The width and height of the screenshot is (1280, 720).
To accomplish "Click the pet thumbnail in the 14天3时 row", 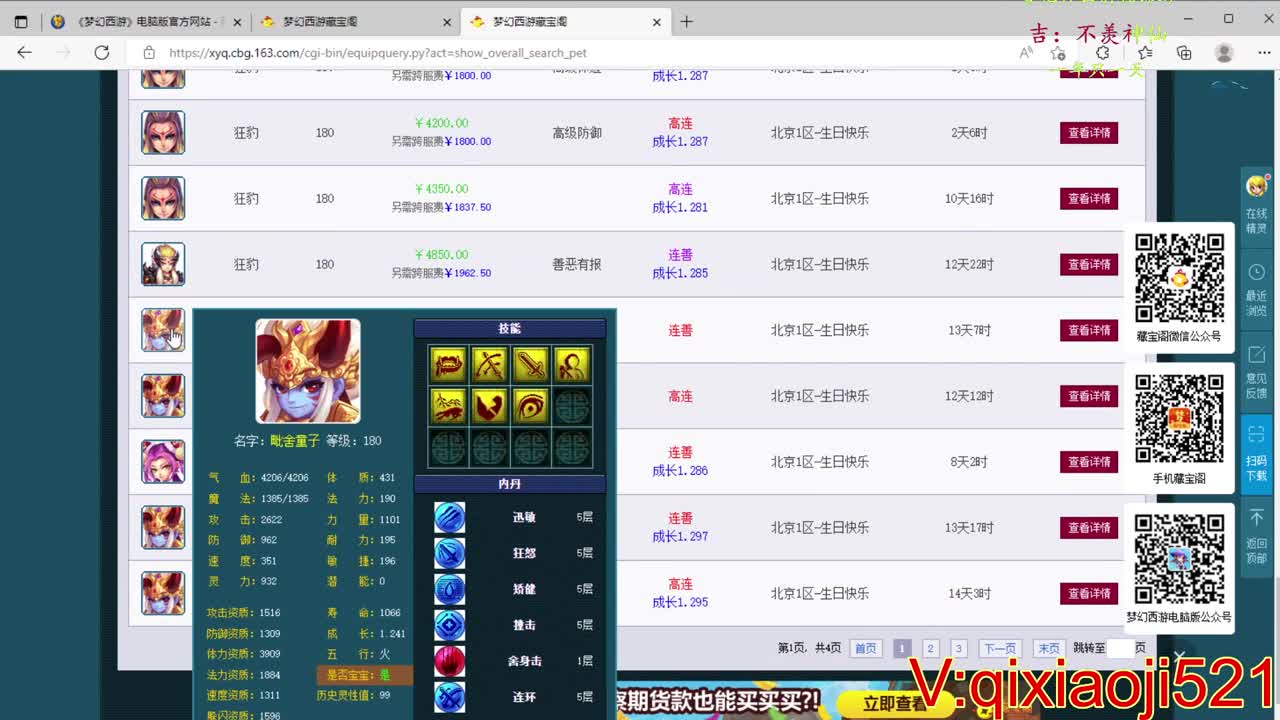I will point(163,594).
